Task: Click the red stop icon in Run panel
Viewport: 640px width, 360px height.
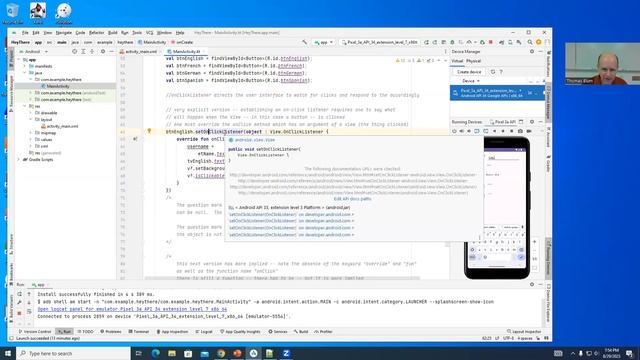Action: 19,313
